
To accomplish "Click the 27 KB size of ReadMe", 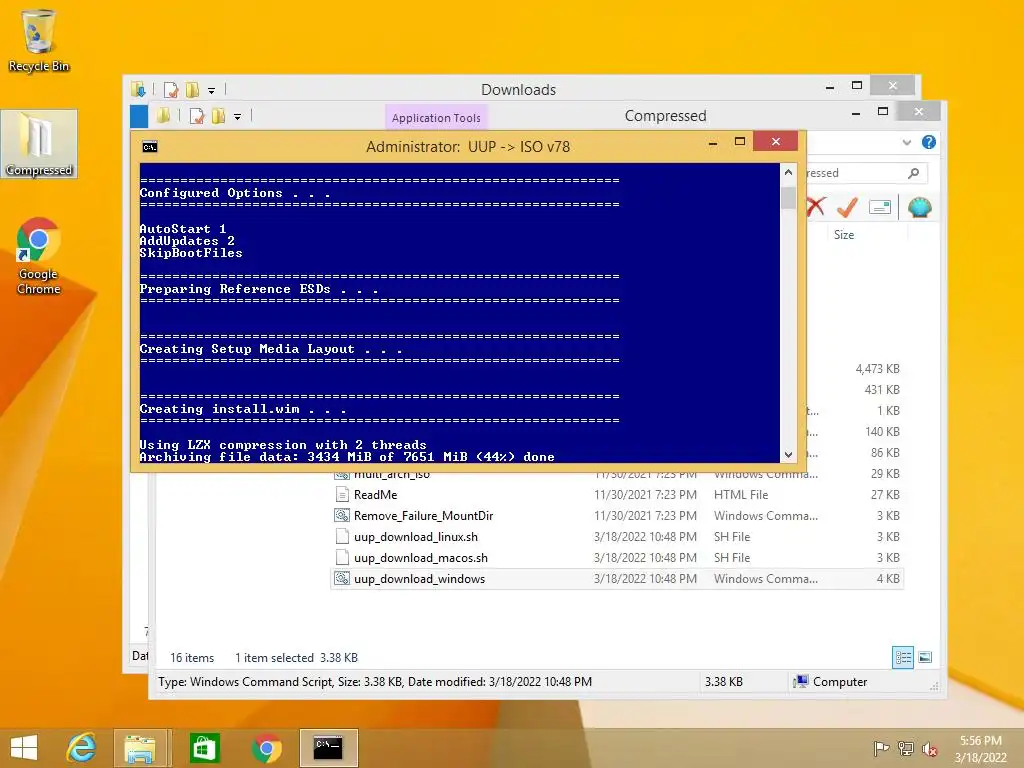I will pyautogui.click(x=885, y=495).
